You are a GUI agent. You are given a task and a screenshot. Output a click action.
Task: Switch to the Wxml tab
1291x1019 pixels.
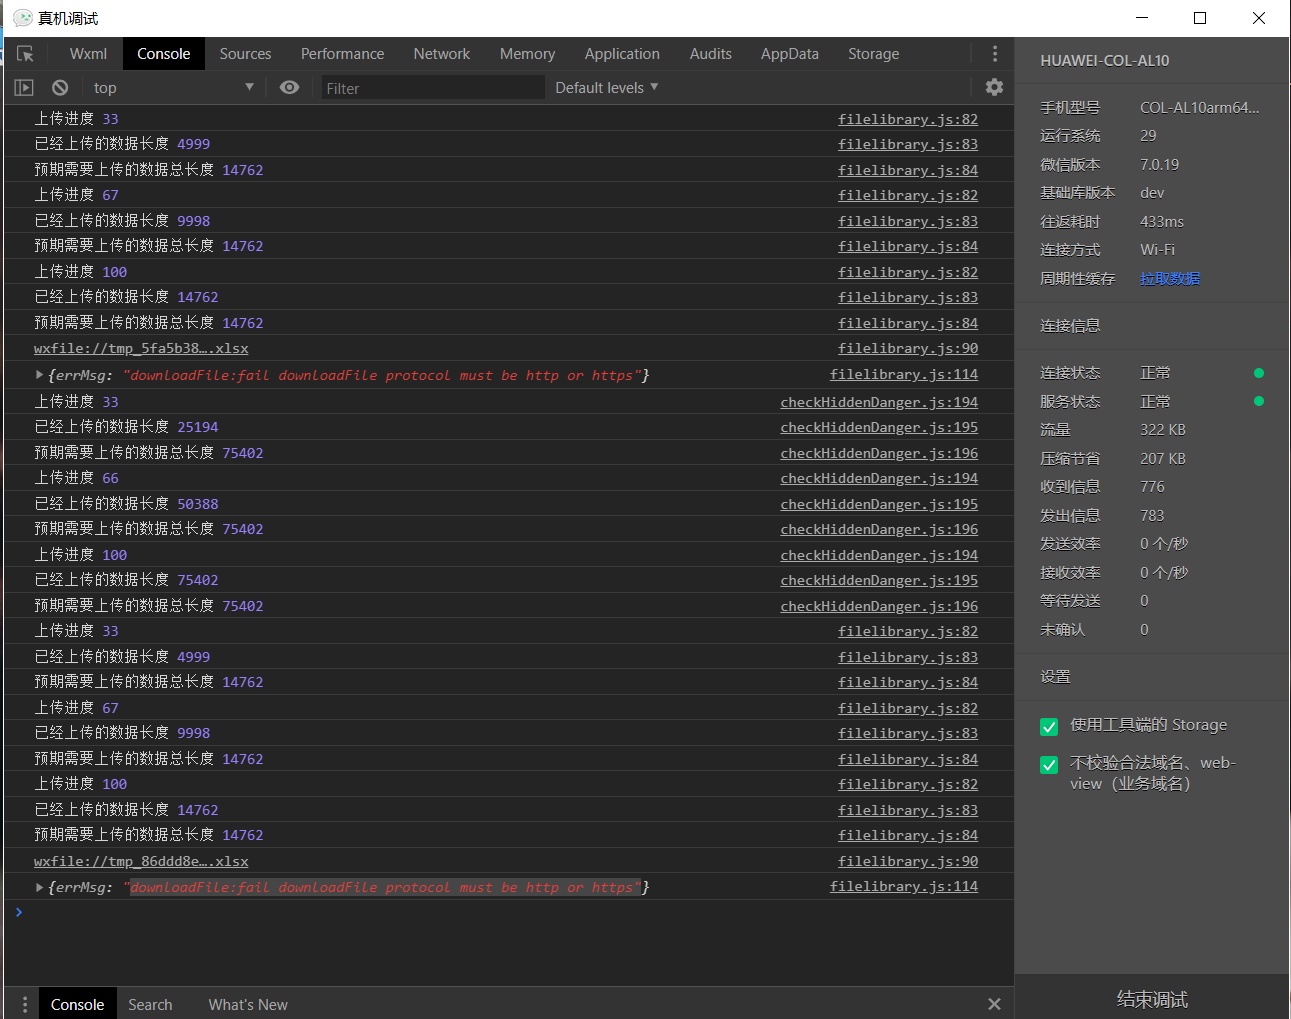click(88, 54)
